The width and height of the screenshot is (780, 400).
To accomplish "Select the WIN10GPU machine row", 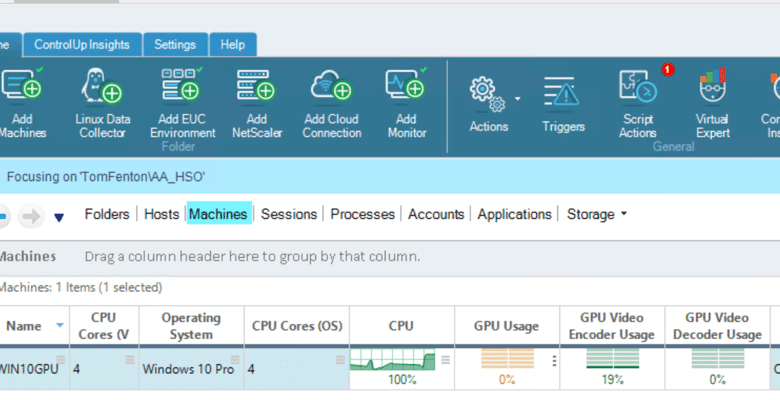I will 385,369.
